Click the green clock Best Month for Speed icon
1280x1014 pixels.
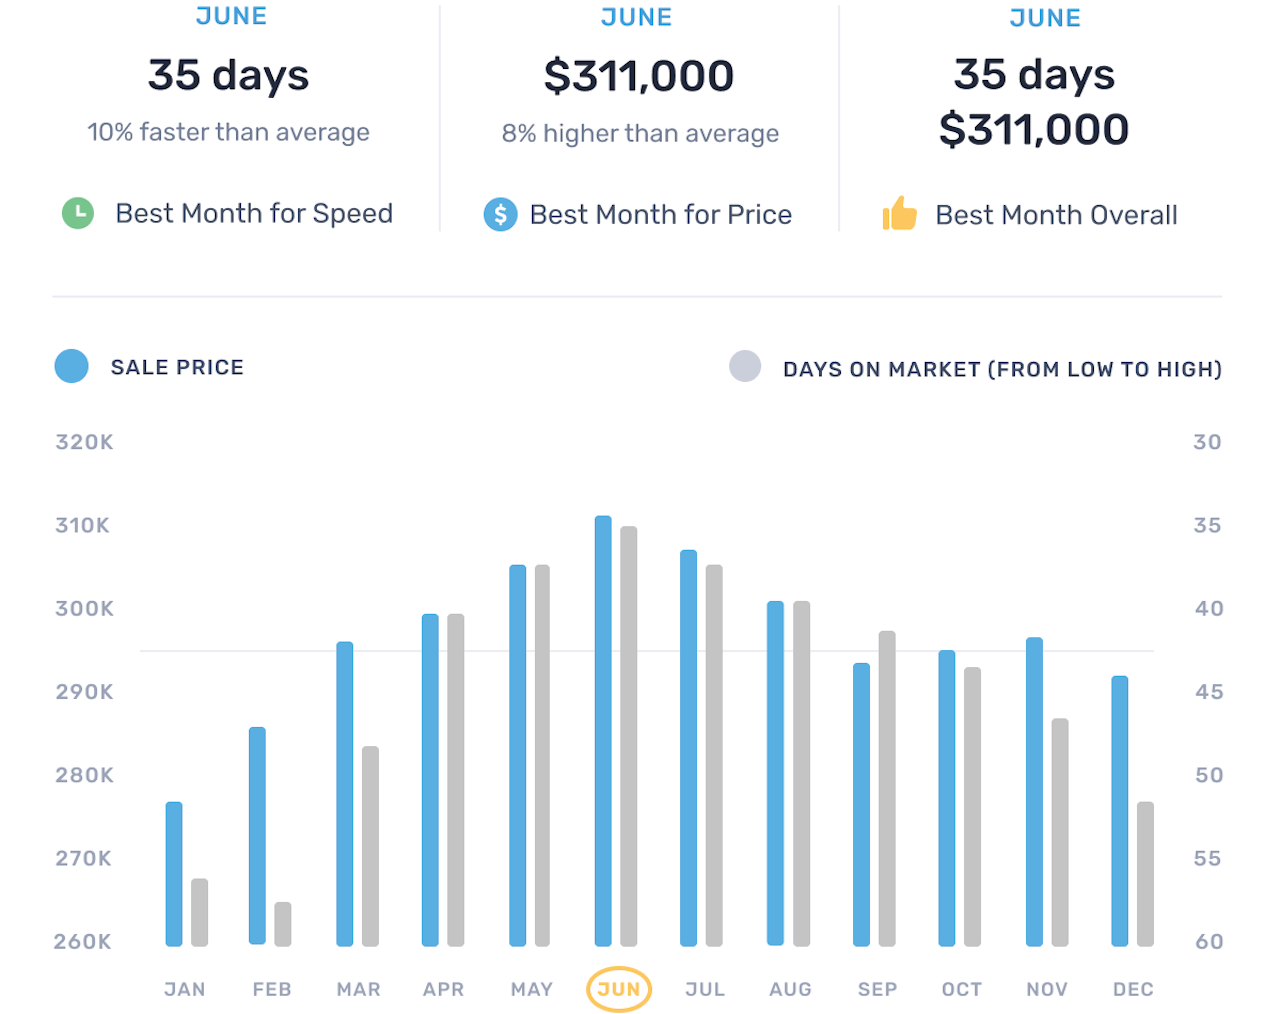click(78, 213)
